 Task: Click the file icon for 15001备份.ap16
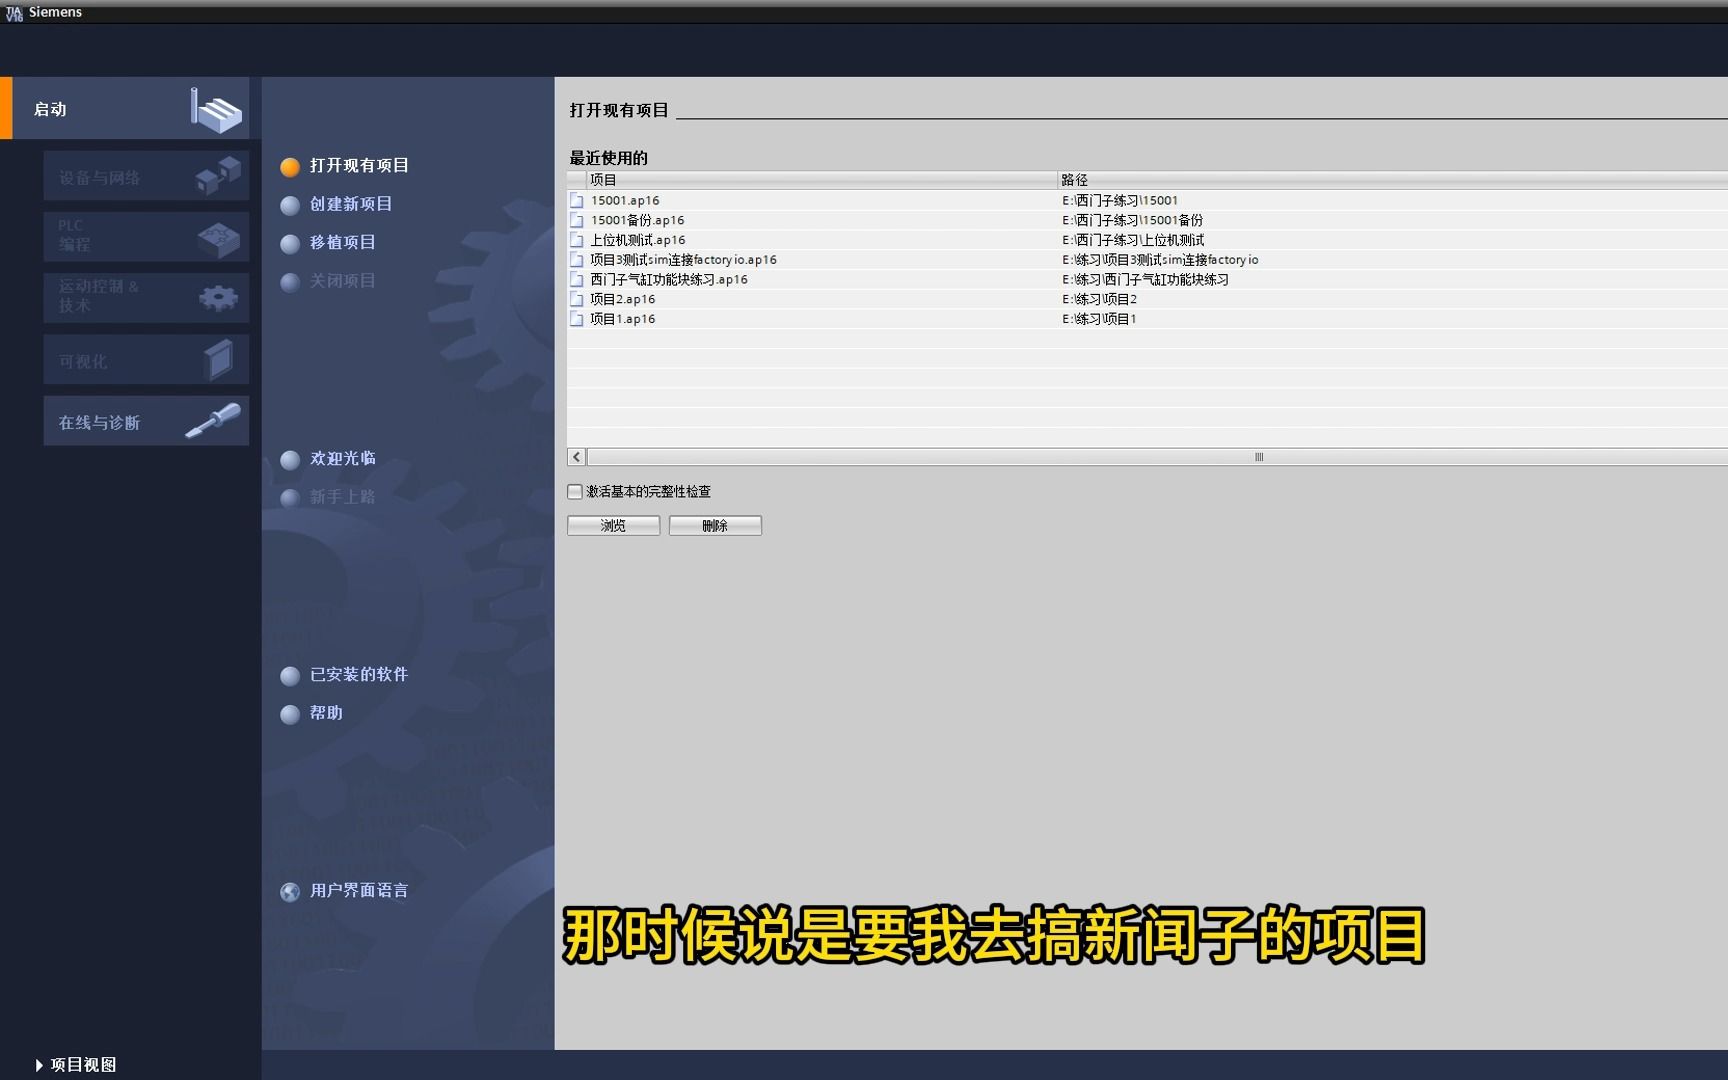coord(577,220)
